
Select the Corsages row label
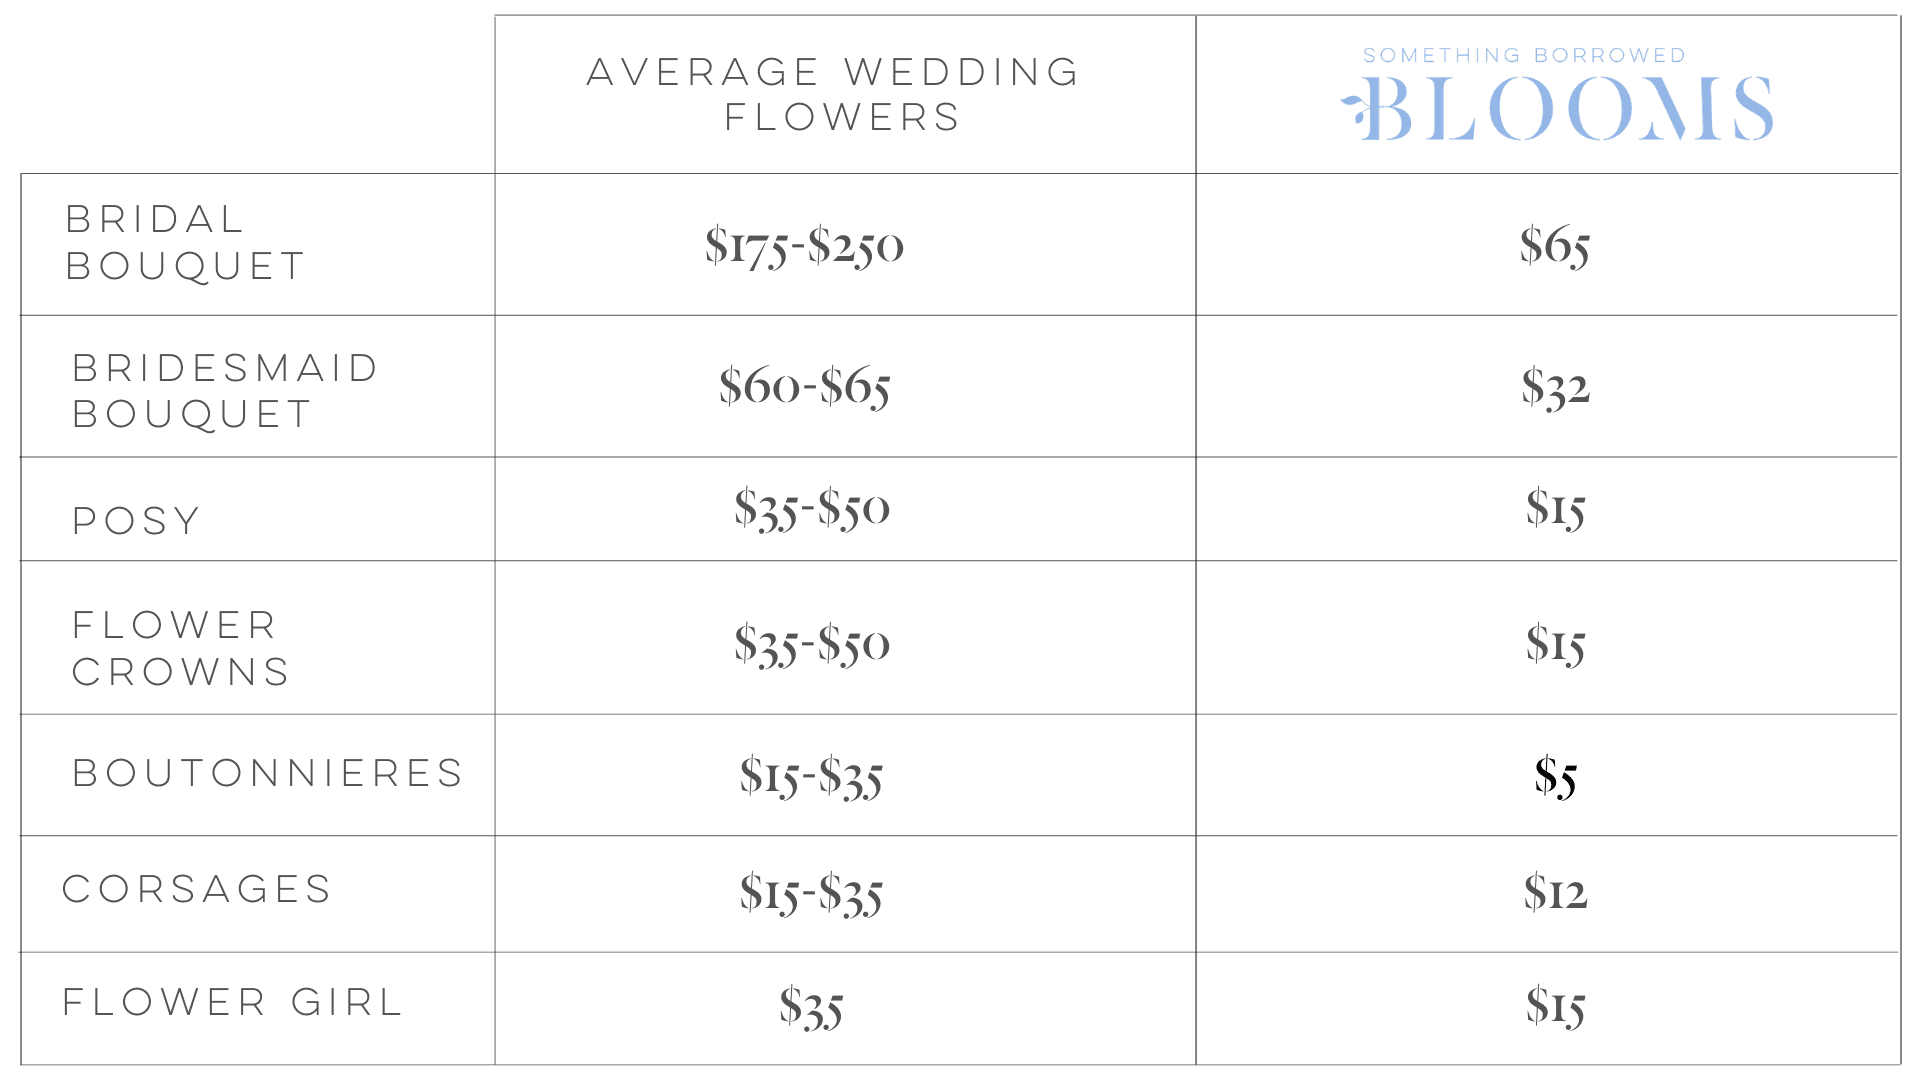[197, 889]
